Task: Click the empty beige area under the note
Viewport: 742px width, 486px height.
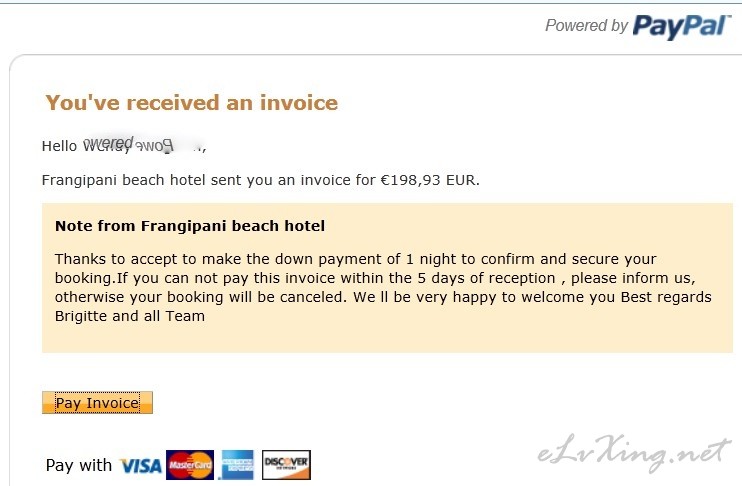Action: pyautogui.click(x=387, y=338)
